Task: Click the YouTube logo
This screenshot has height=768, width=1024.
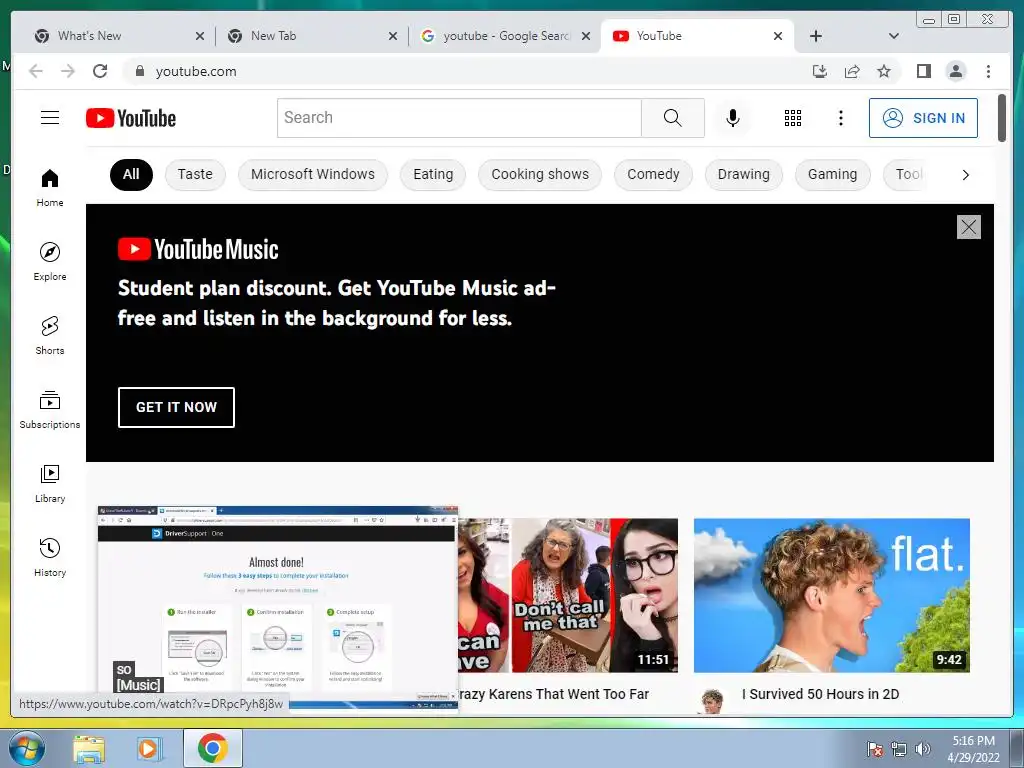Action: click(131, 118)
